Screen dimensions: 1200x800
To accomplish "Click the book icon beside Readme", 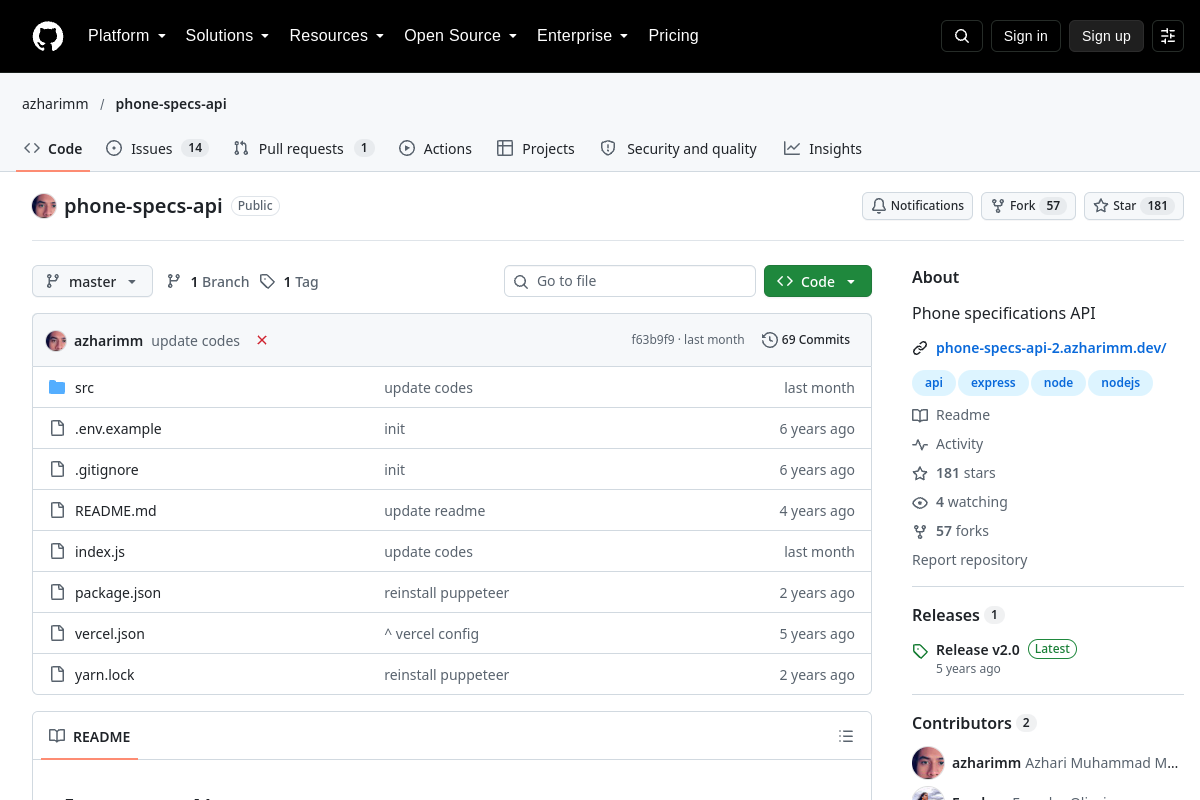I will point(920,415).
